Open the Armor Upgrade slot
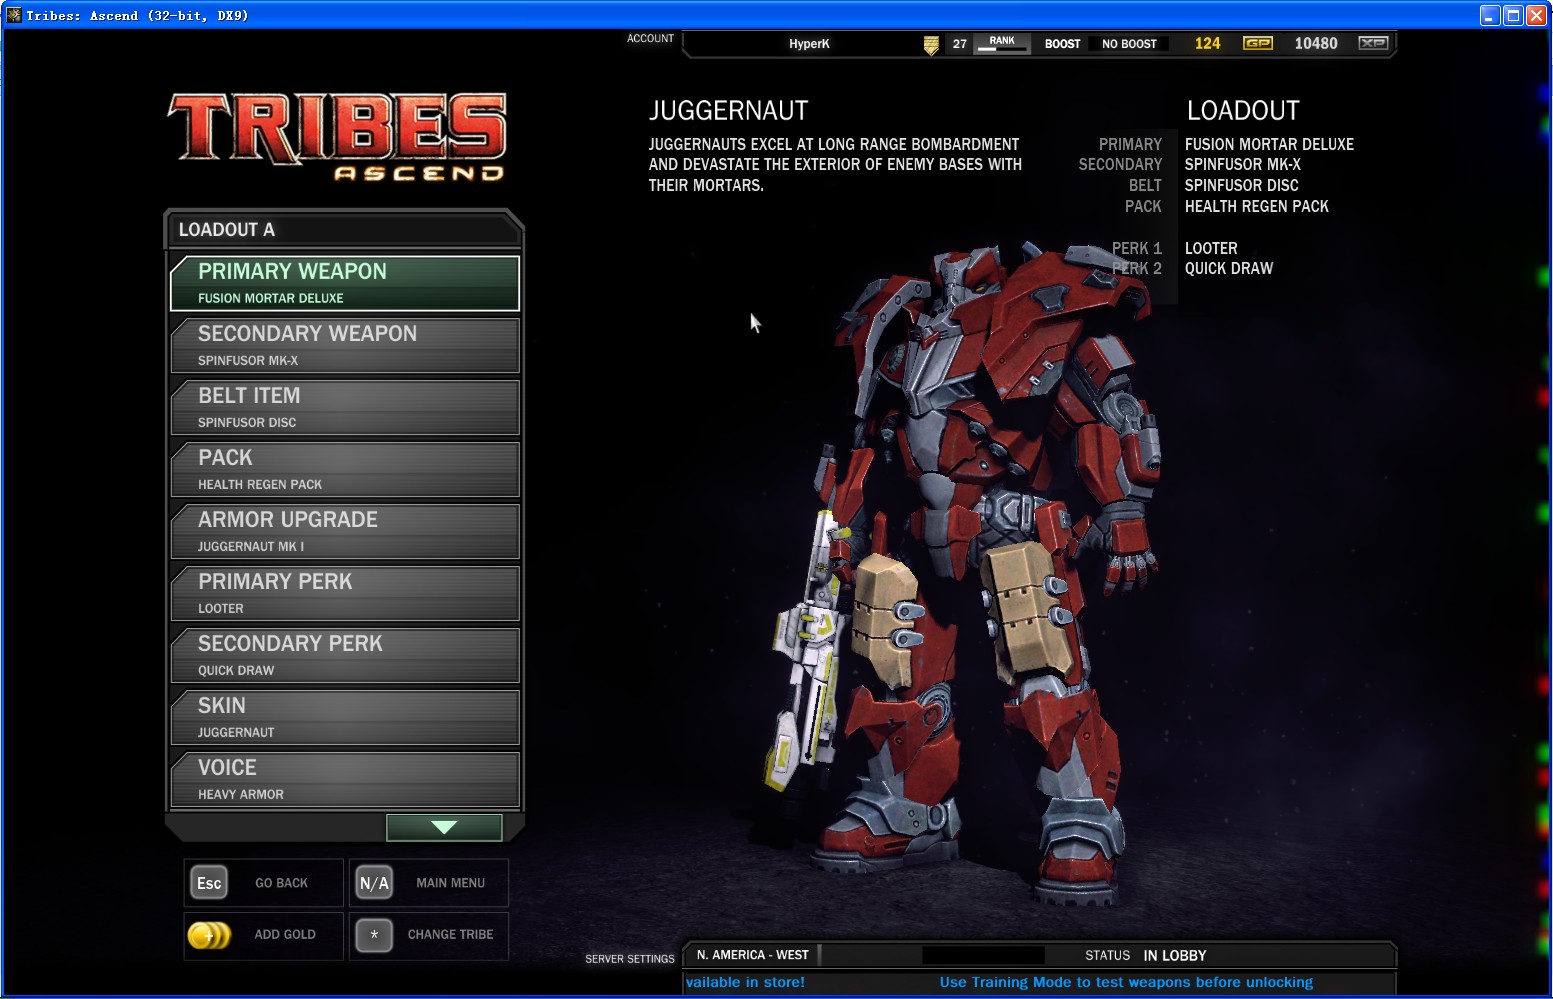 (345, 531)
